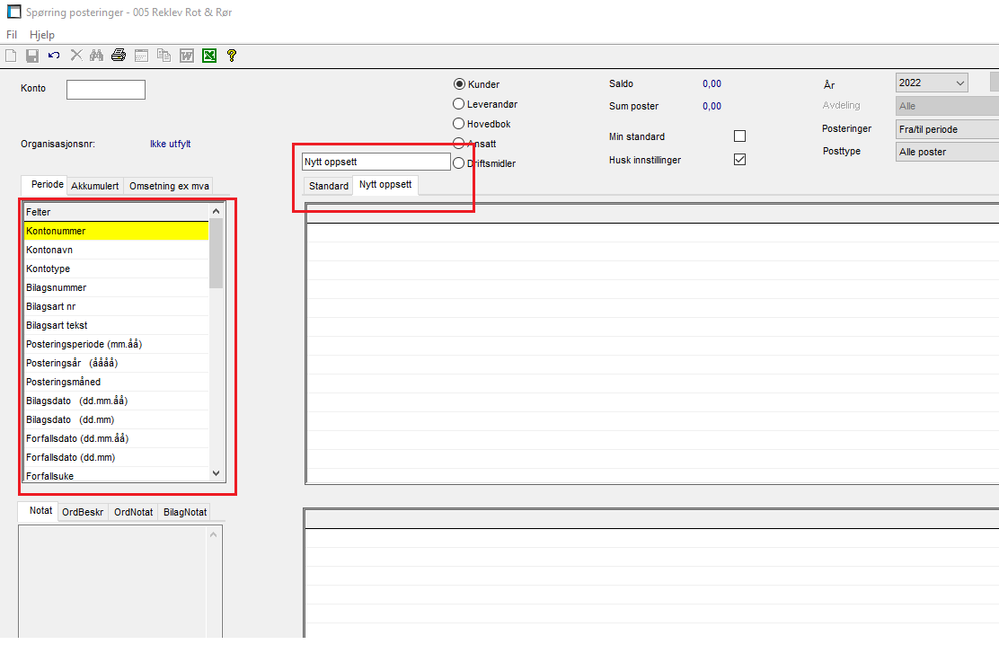Select Bilagsdato (dd.mm.åå) field
999x652 pixels.
tap(117, 400)
